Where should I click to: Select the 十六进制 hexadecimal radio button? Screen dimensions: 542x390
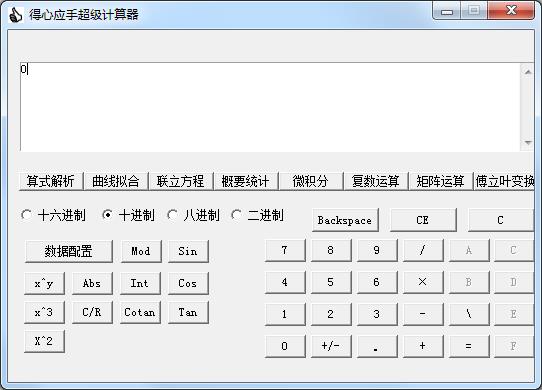[27, 215]
